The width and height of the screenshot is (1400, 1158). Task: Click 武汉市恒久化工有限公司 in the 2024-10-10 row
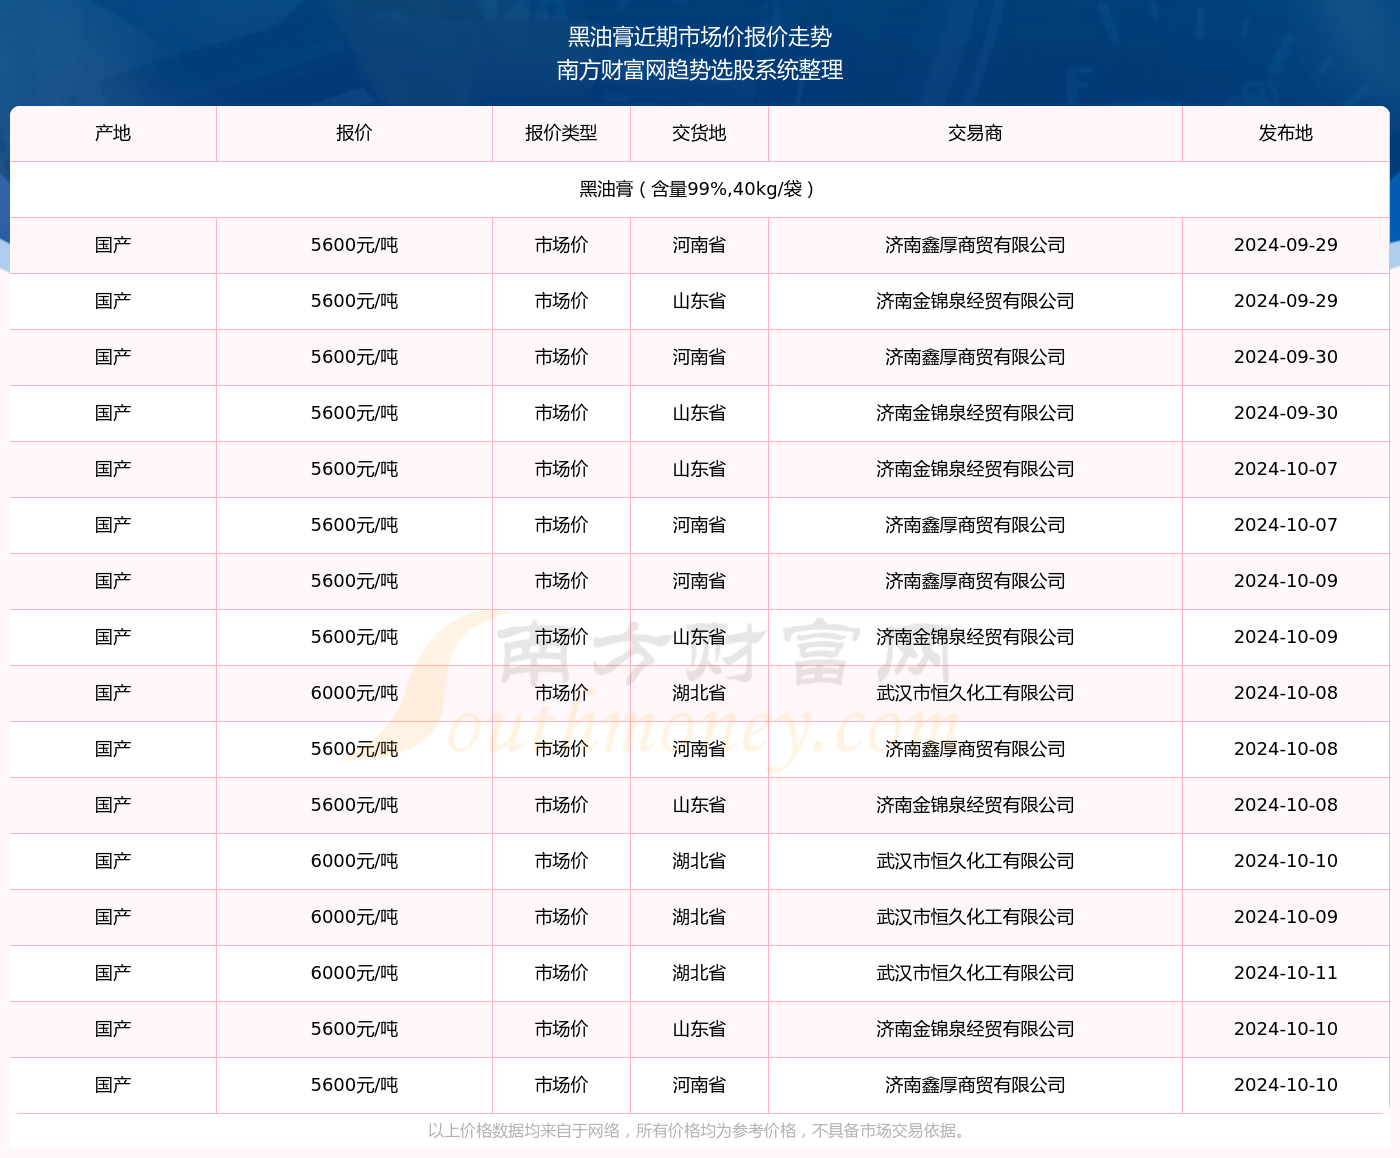[975, 861]
